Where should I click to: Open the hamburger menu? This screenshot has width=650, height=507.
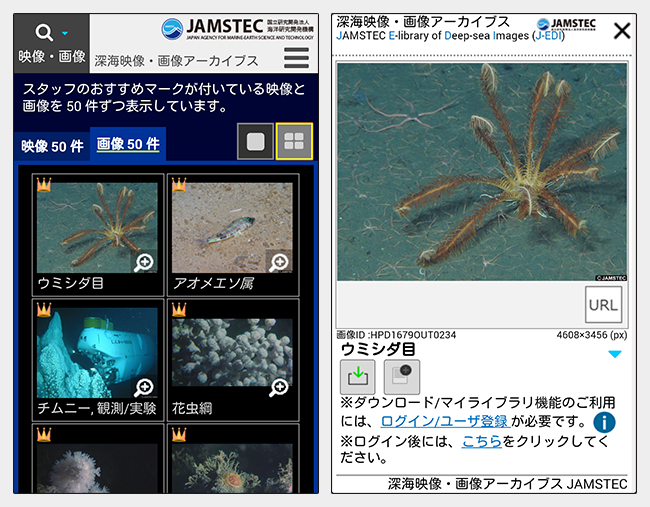(x=296, y=58)
